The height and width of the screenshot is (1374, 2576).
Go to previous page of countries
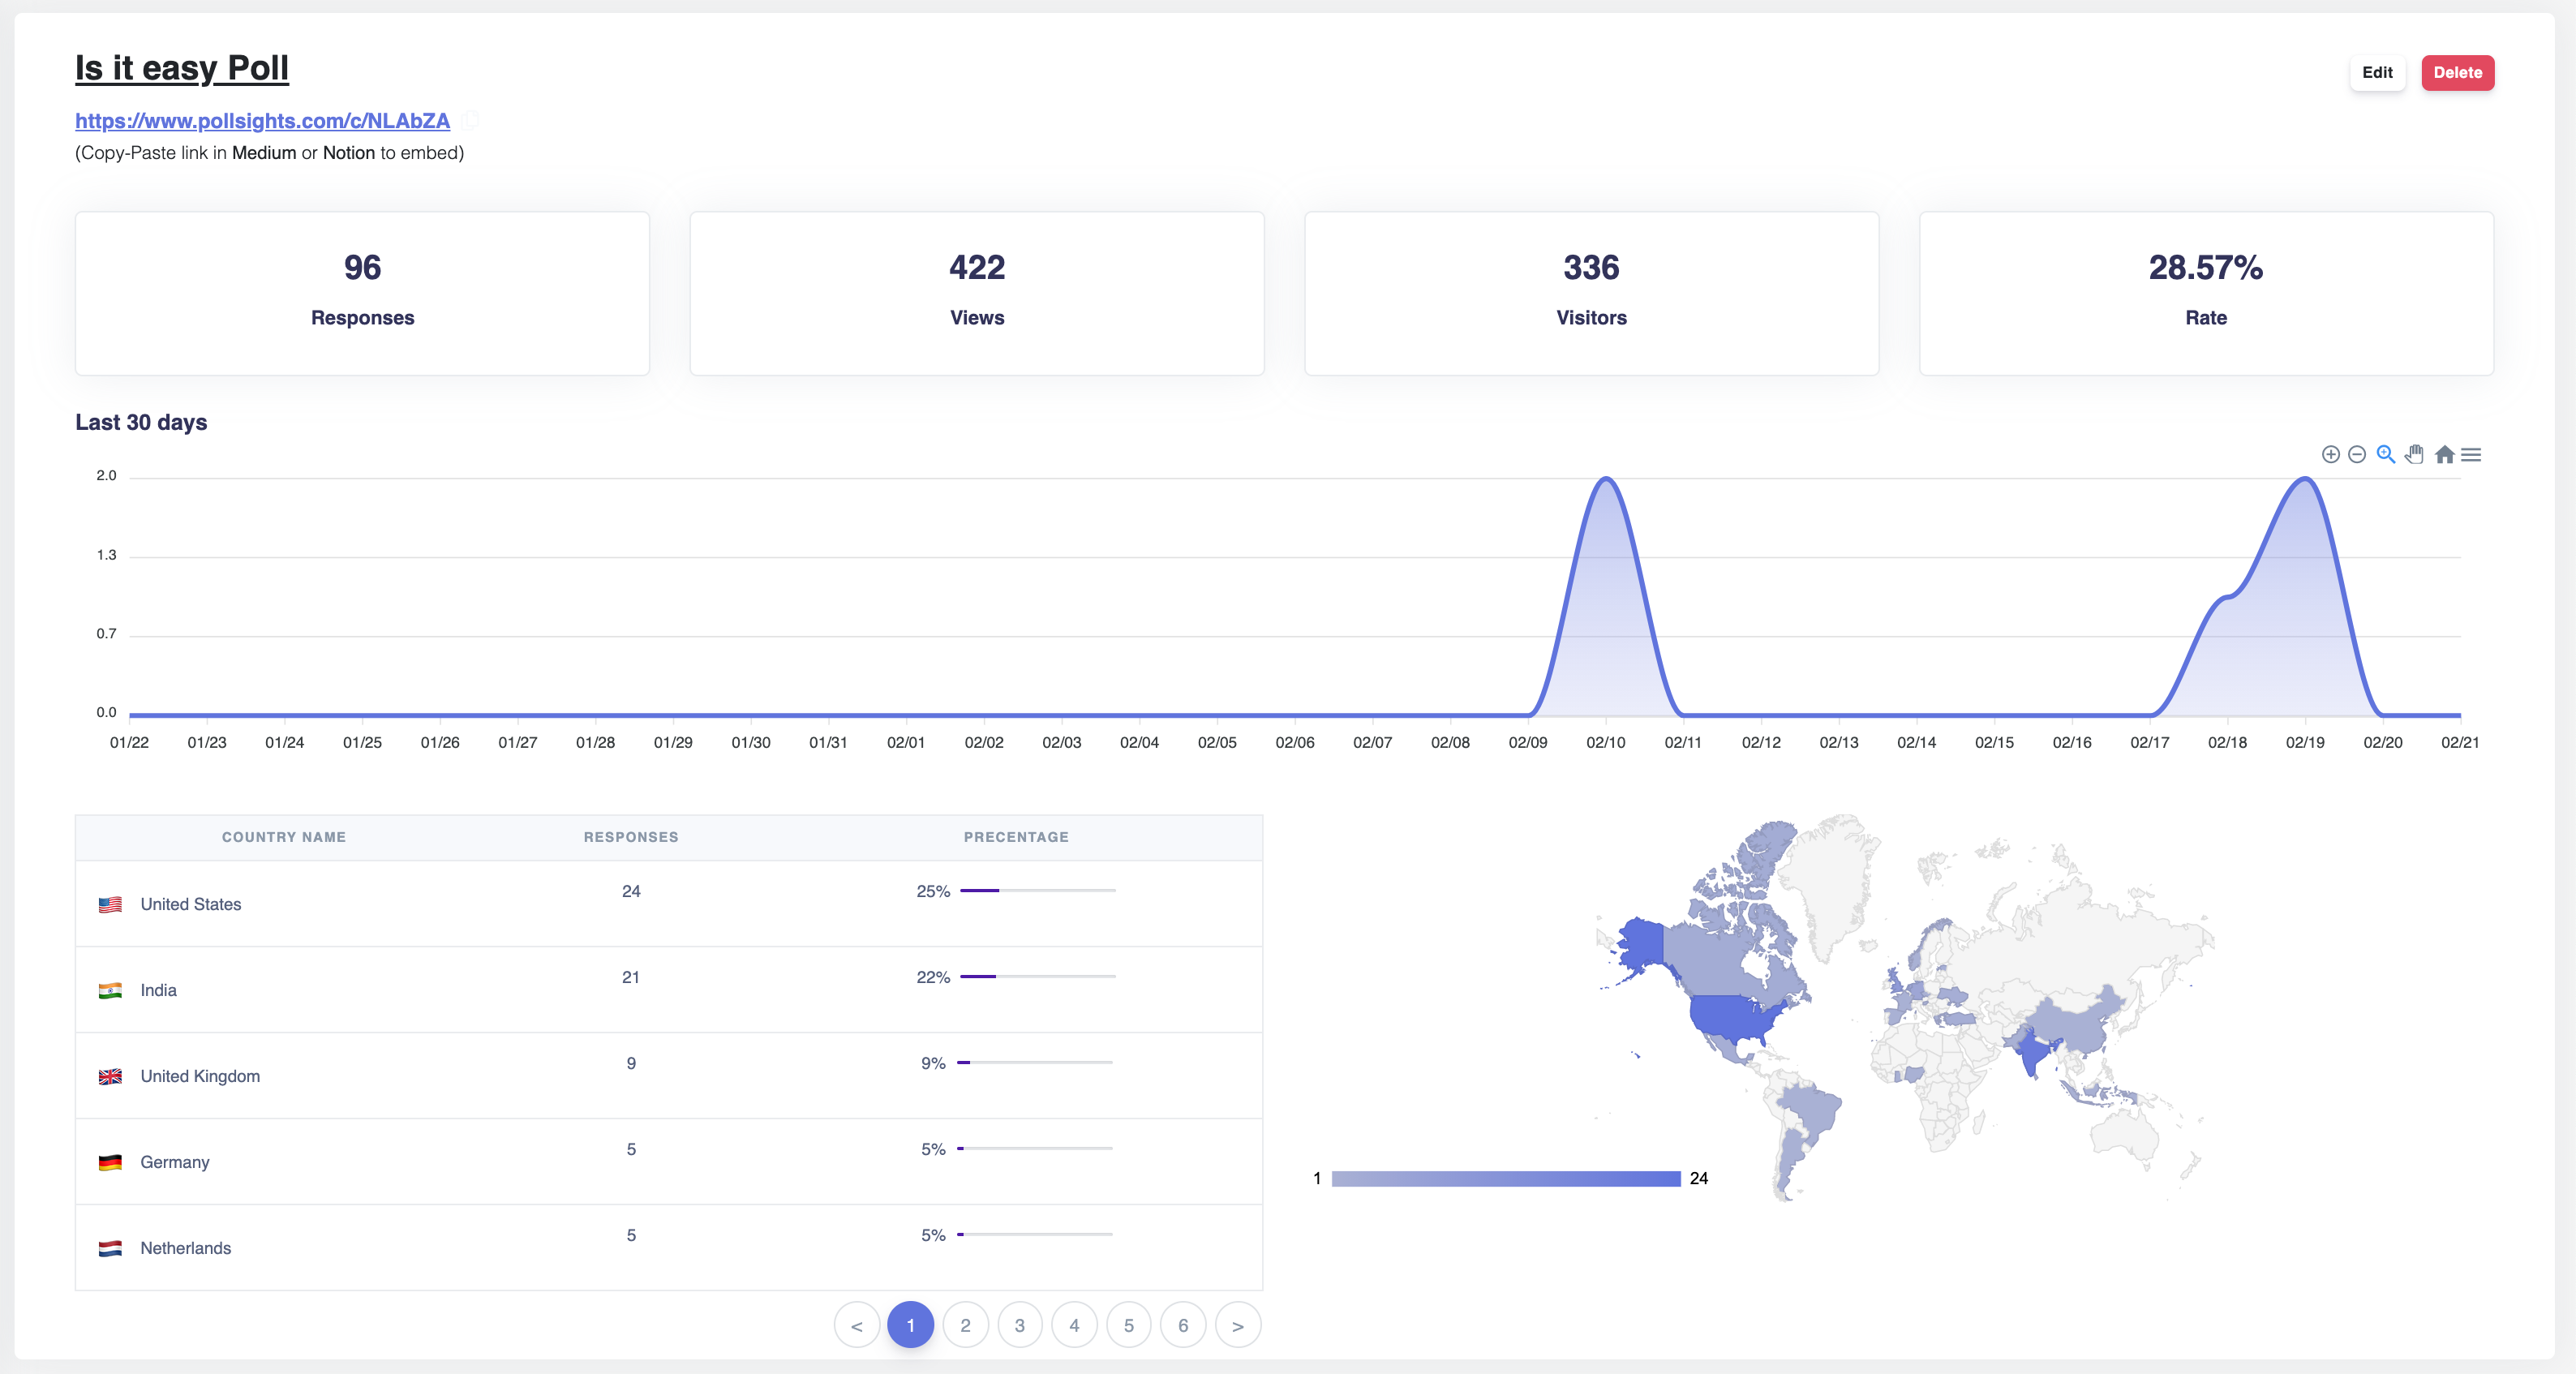tap(857, 1326)
